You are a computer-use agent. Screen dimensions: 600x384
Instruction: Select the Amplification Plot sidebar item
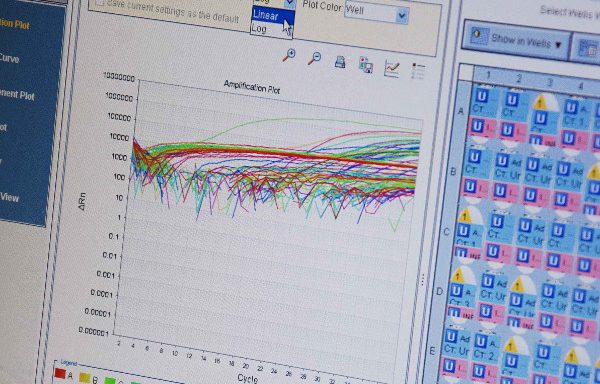tap(15, 24)
